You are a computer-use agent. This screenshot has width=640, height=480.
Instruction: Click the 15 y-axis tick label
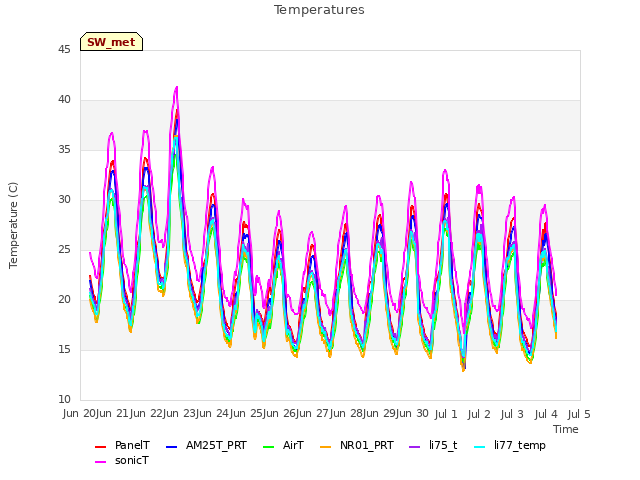pos(64,350)
